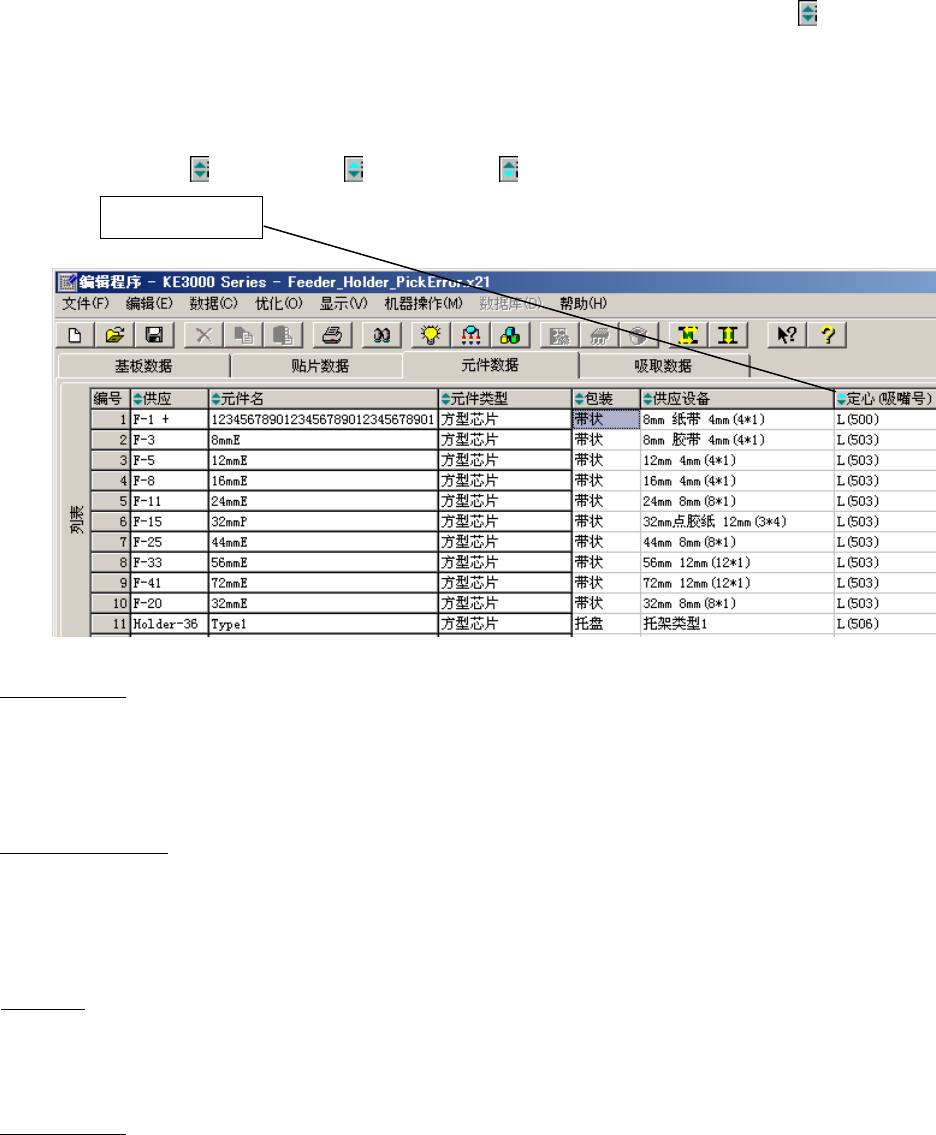Screen dimensions: 936x1135
Task: Click the light bulb toolbar icon
Action: (431, 335)
